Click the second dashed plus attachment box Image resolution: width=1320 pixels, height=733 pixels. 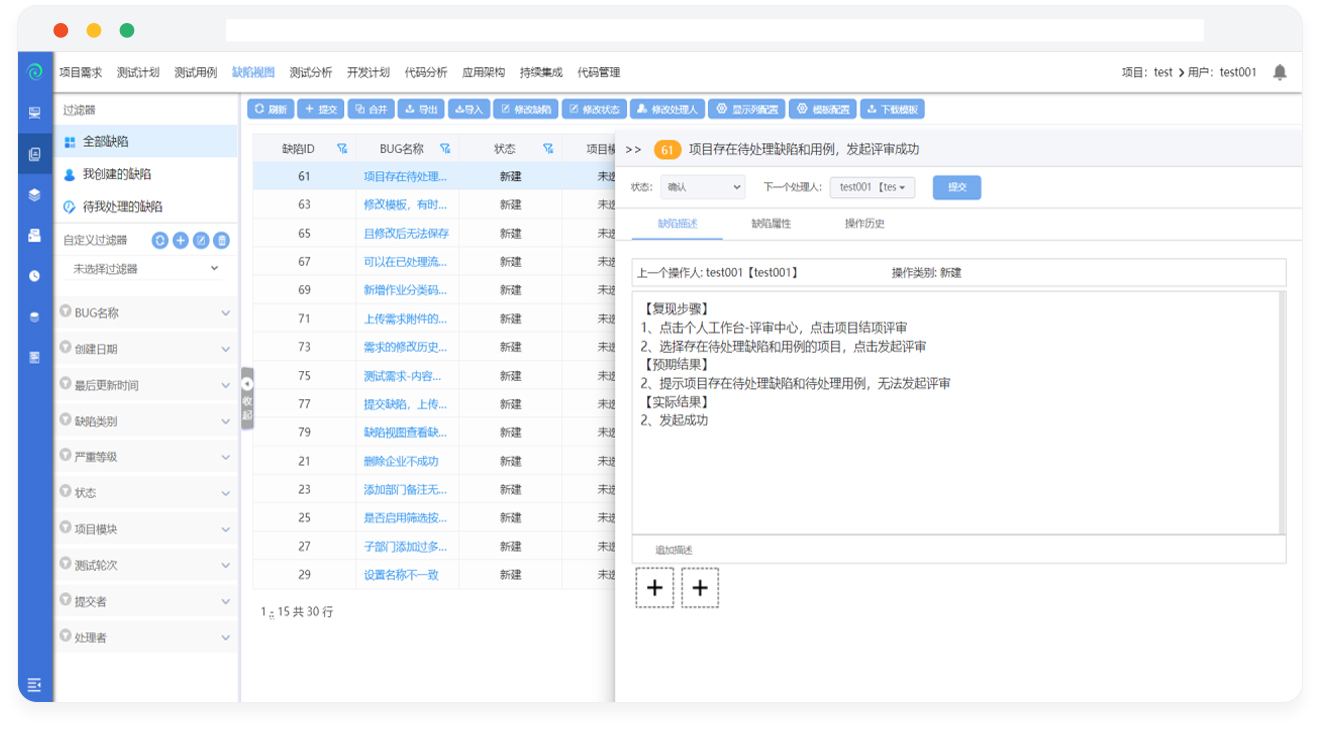700,588
